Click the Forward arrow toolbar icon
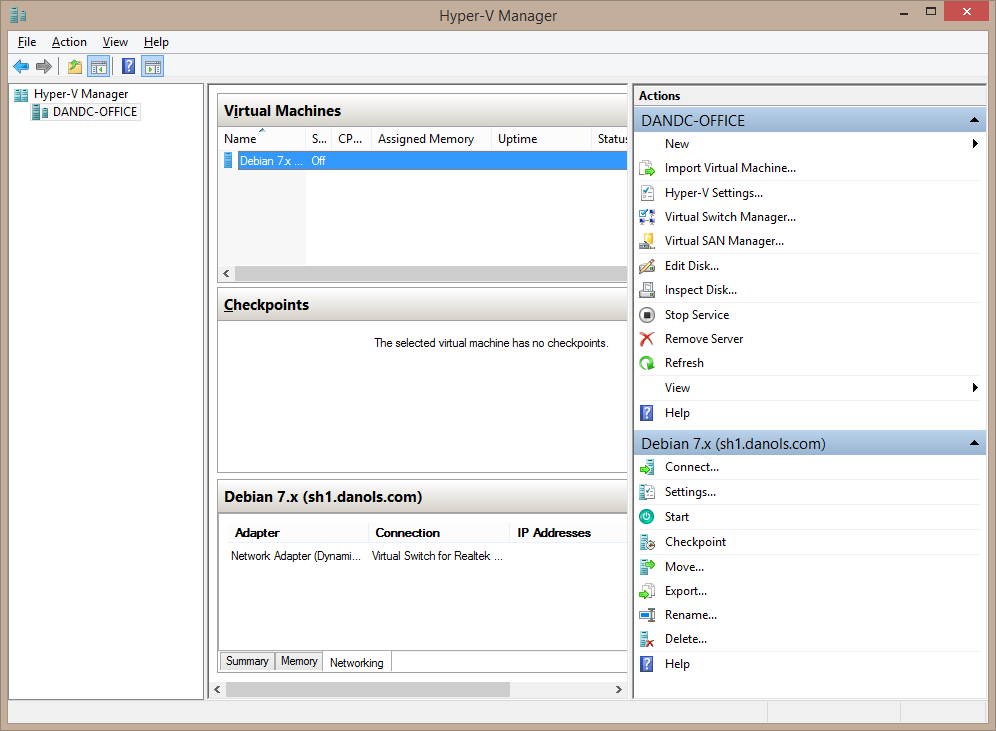Screen dimensions: 996x731 click(x=44, y=66)
